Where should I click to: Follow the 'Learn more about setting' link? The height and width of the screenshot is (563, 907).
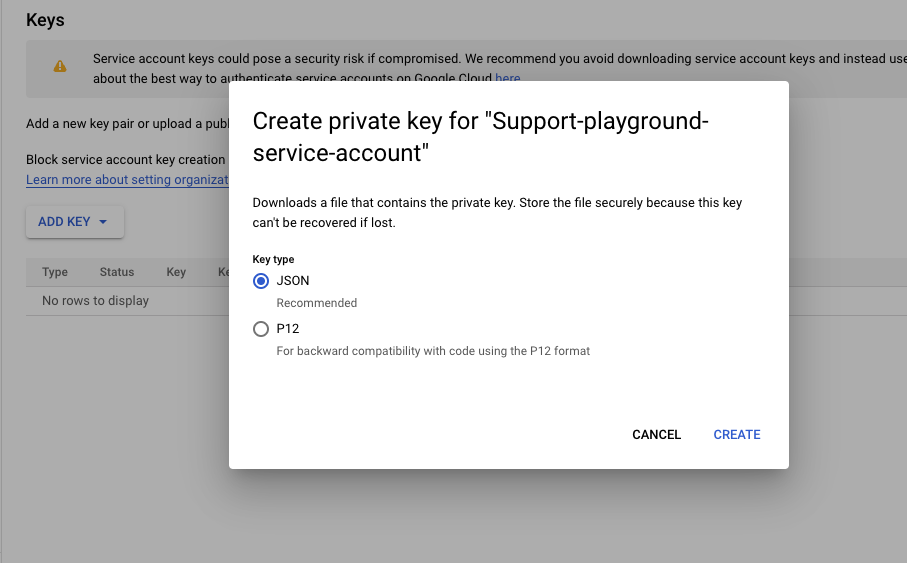tap(127, 180)
